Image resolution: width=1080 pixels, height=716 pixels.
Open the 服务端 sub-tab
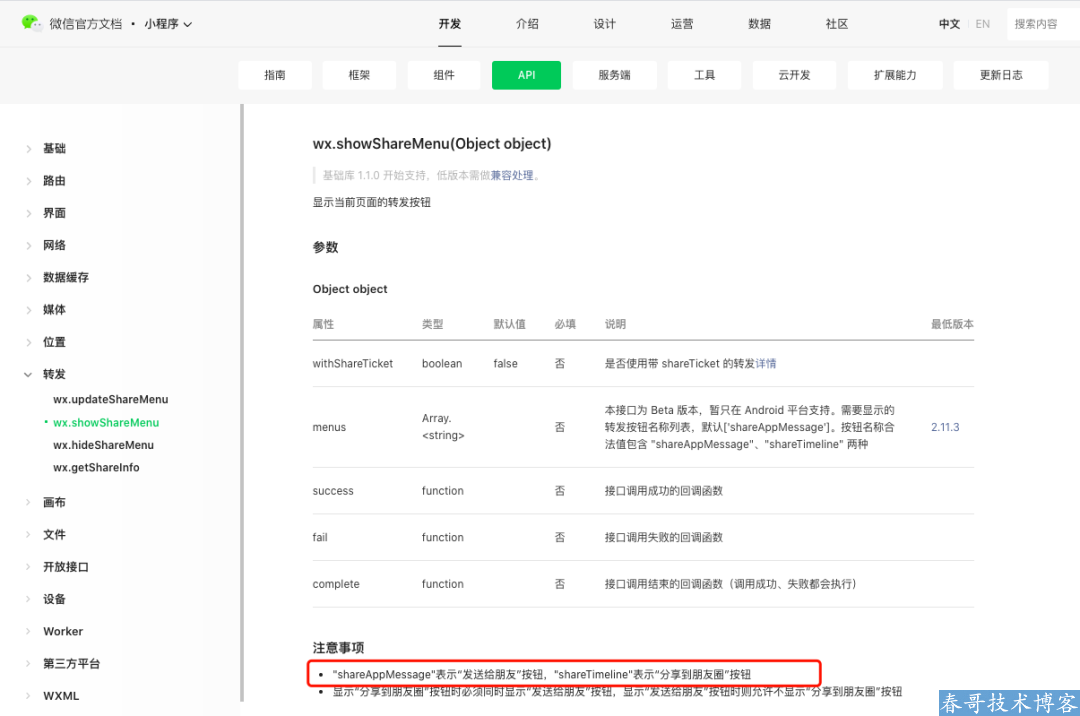614,75
